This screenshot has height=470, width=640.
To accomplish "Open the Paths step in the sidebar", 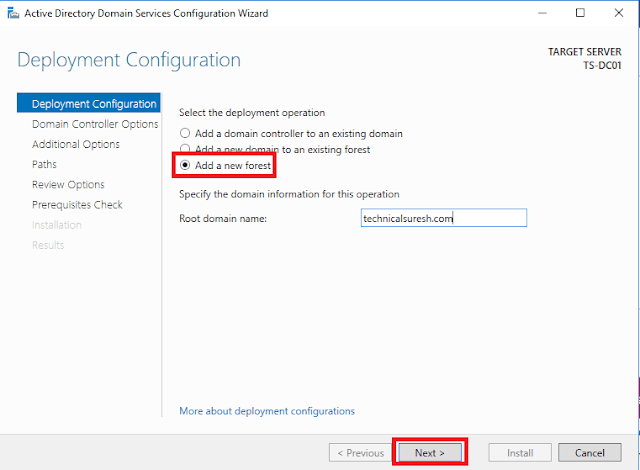I will click(45, 164).
